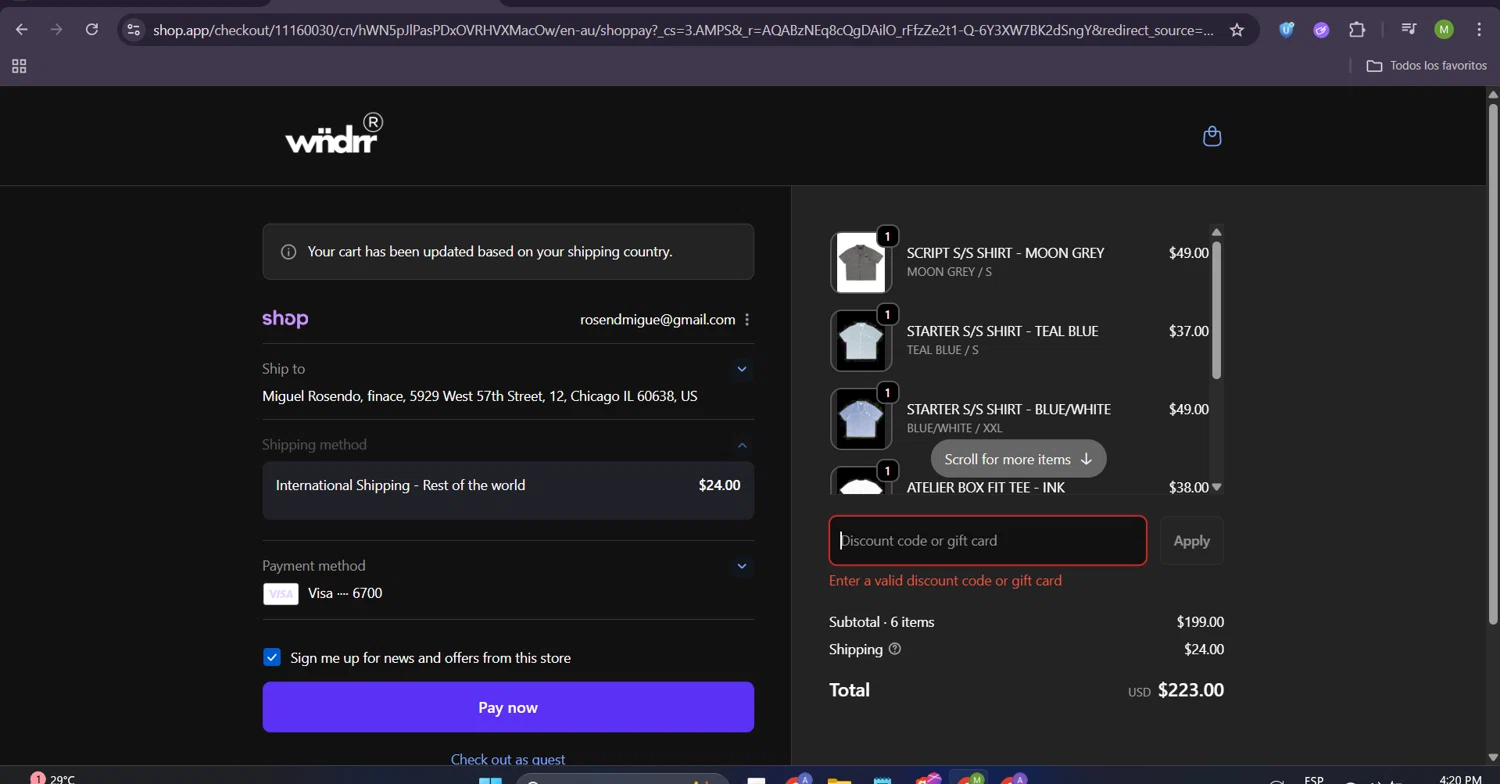The image size is (1500, 784).
Task: Reload the checkout page
Action: click(x=92, y=30)
